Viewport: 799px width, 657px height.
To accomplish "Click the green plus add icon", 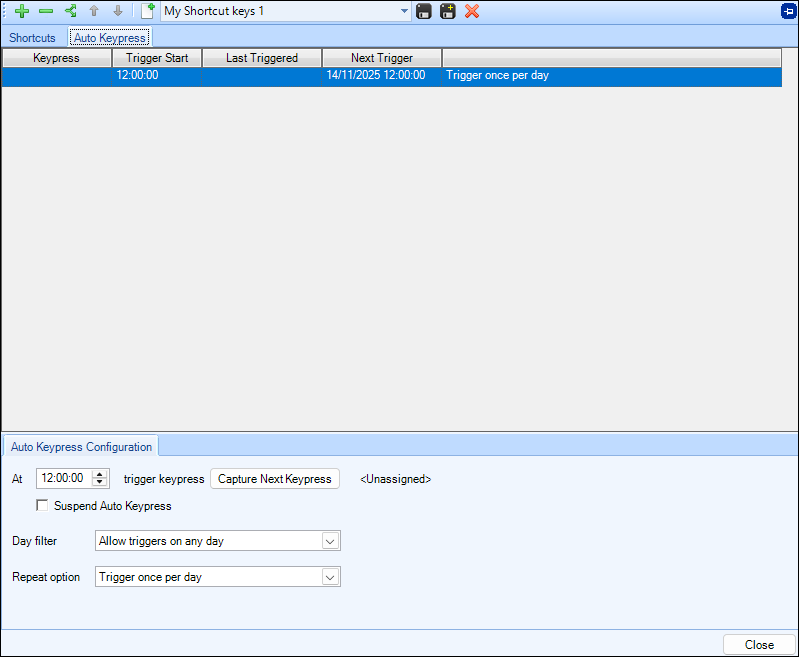I will (22, 11).
